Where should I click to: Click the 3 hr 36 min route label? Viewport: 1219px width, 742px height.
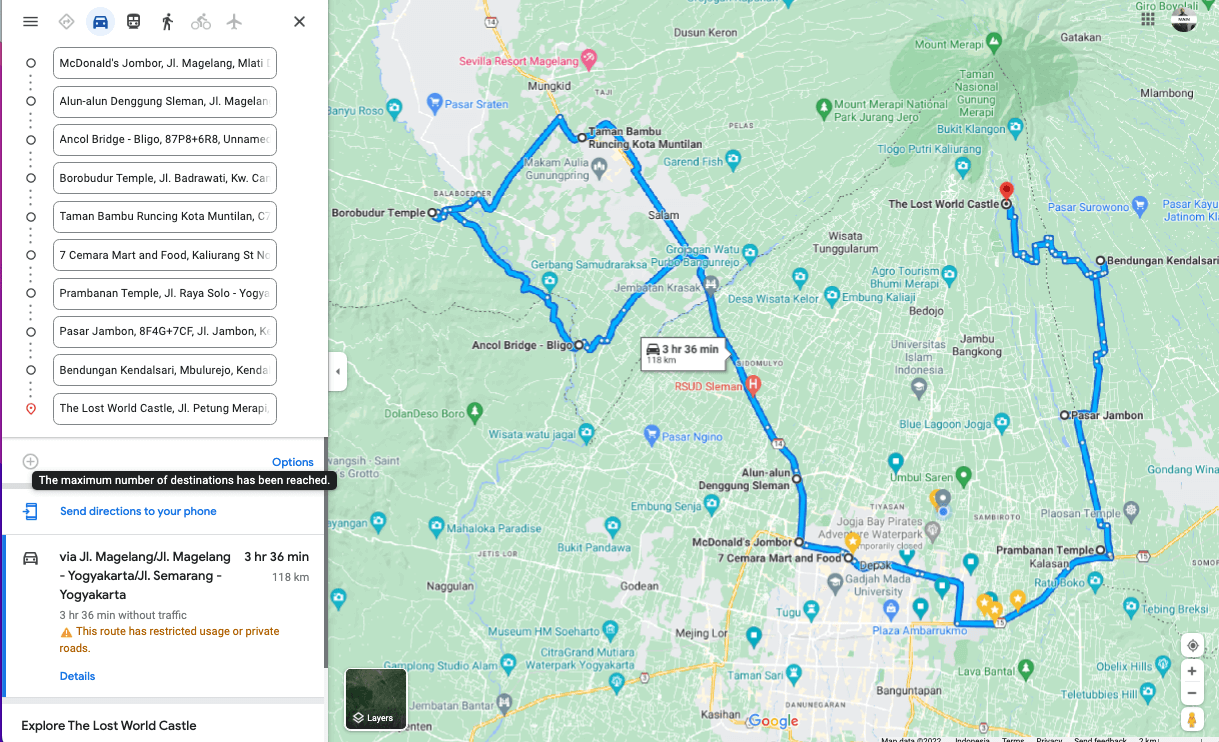click(x=683, y=354)
